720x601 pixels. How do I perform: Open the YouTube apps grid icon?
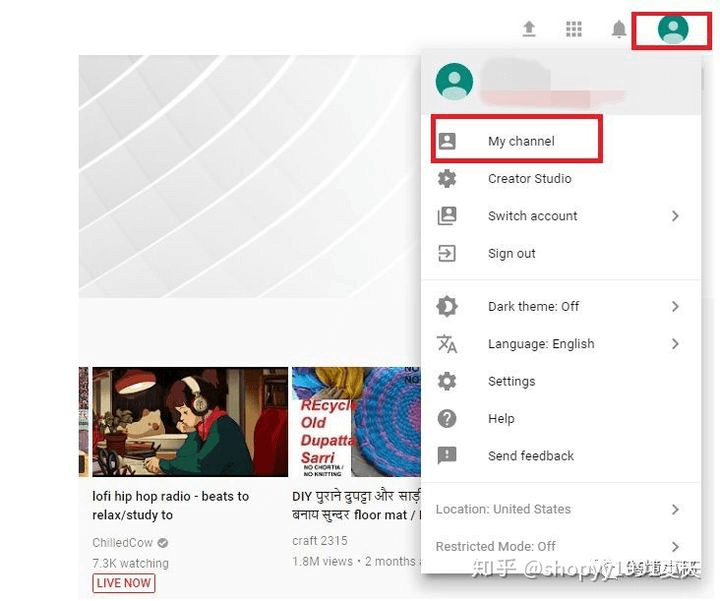(574, 29)
